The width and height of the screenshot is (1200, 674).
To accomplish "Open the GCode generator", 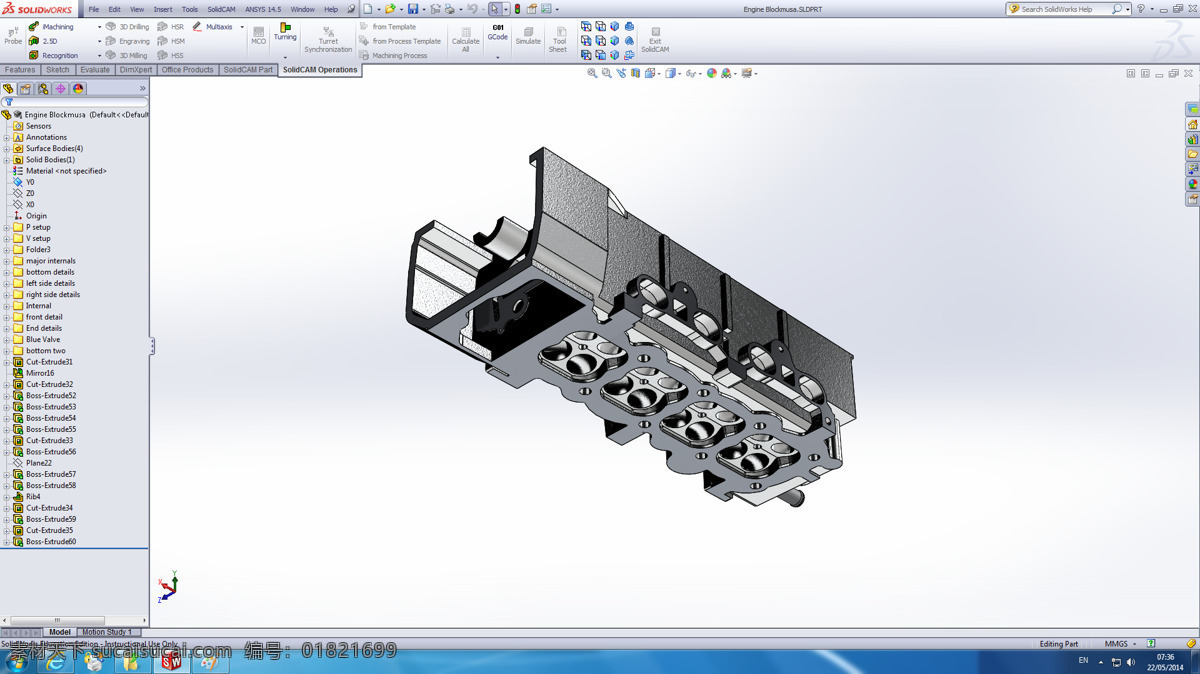I will 498,33.
